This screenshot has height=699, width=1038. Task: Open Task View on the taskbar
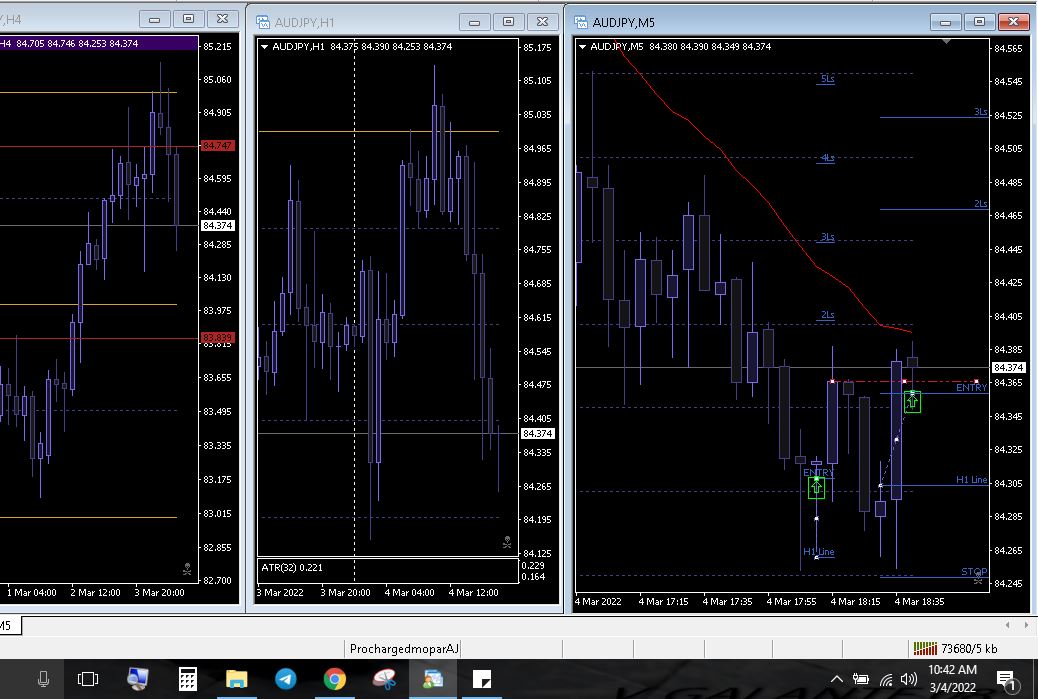pyautogui.click(x=88, y=680)
